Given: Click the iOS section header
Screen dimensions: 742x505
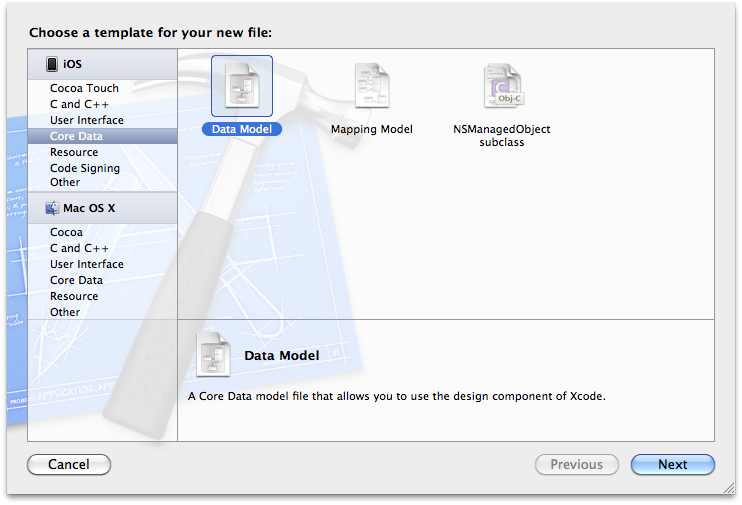Looking at the screenshot, I should (103, 64).
